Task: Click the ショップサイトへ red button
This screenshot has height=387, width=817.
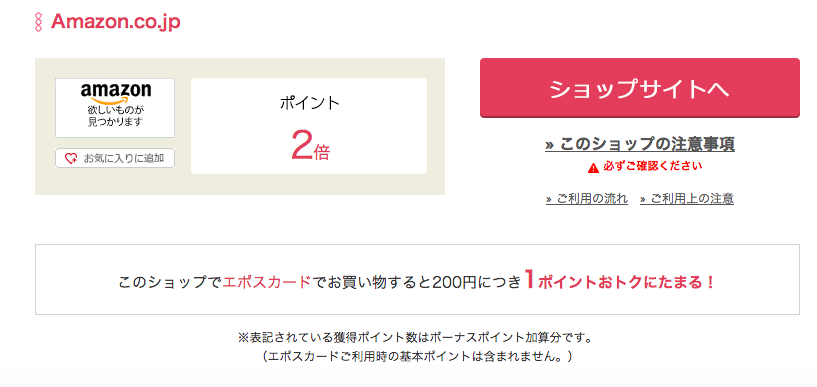Action: [639, 88]
